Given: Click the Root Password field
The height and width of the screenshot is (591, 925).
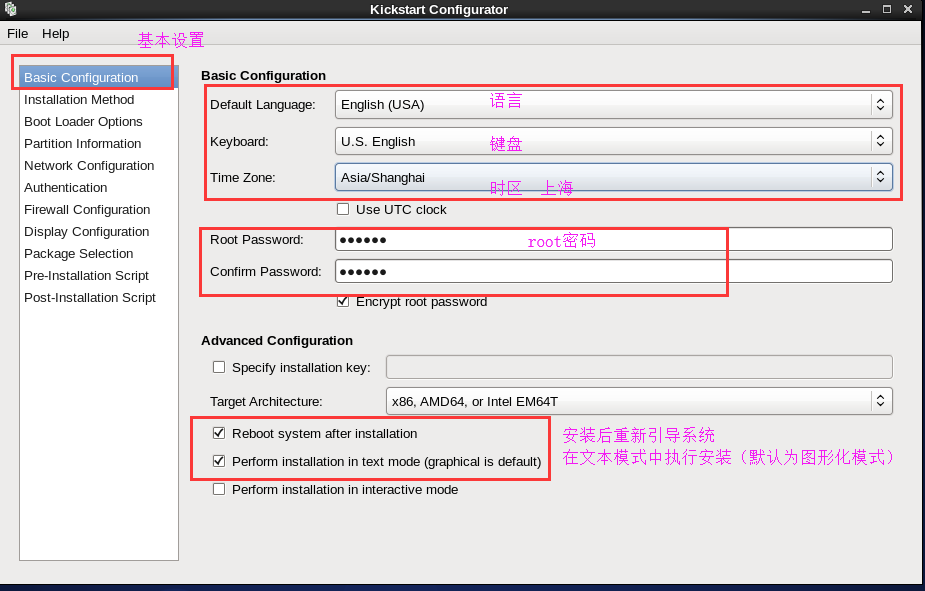Looking at the screenshot, I should tap(614, 239).
